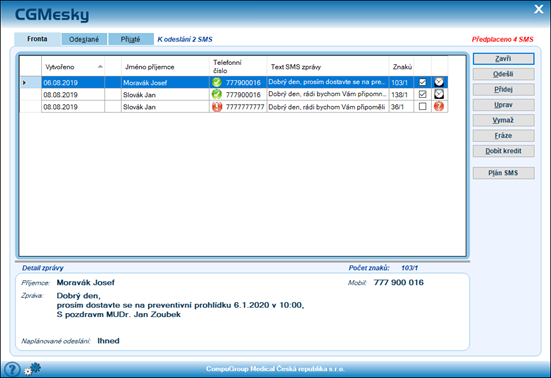Click red invalid-number icon next to 7777777777
Viewport: 551px width, 378px height.
[217, 106]
